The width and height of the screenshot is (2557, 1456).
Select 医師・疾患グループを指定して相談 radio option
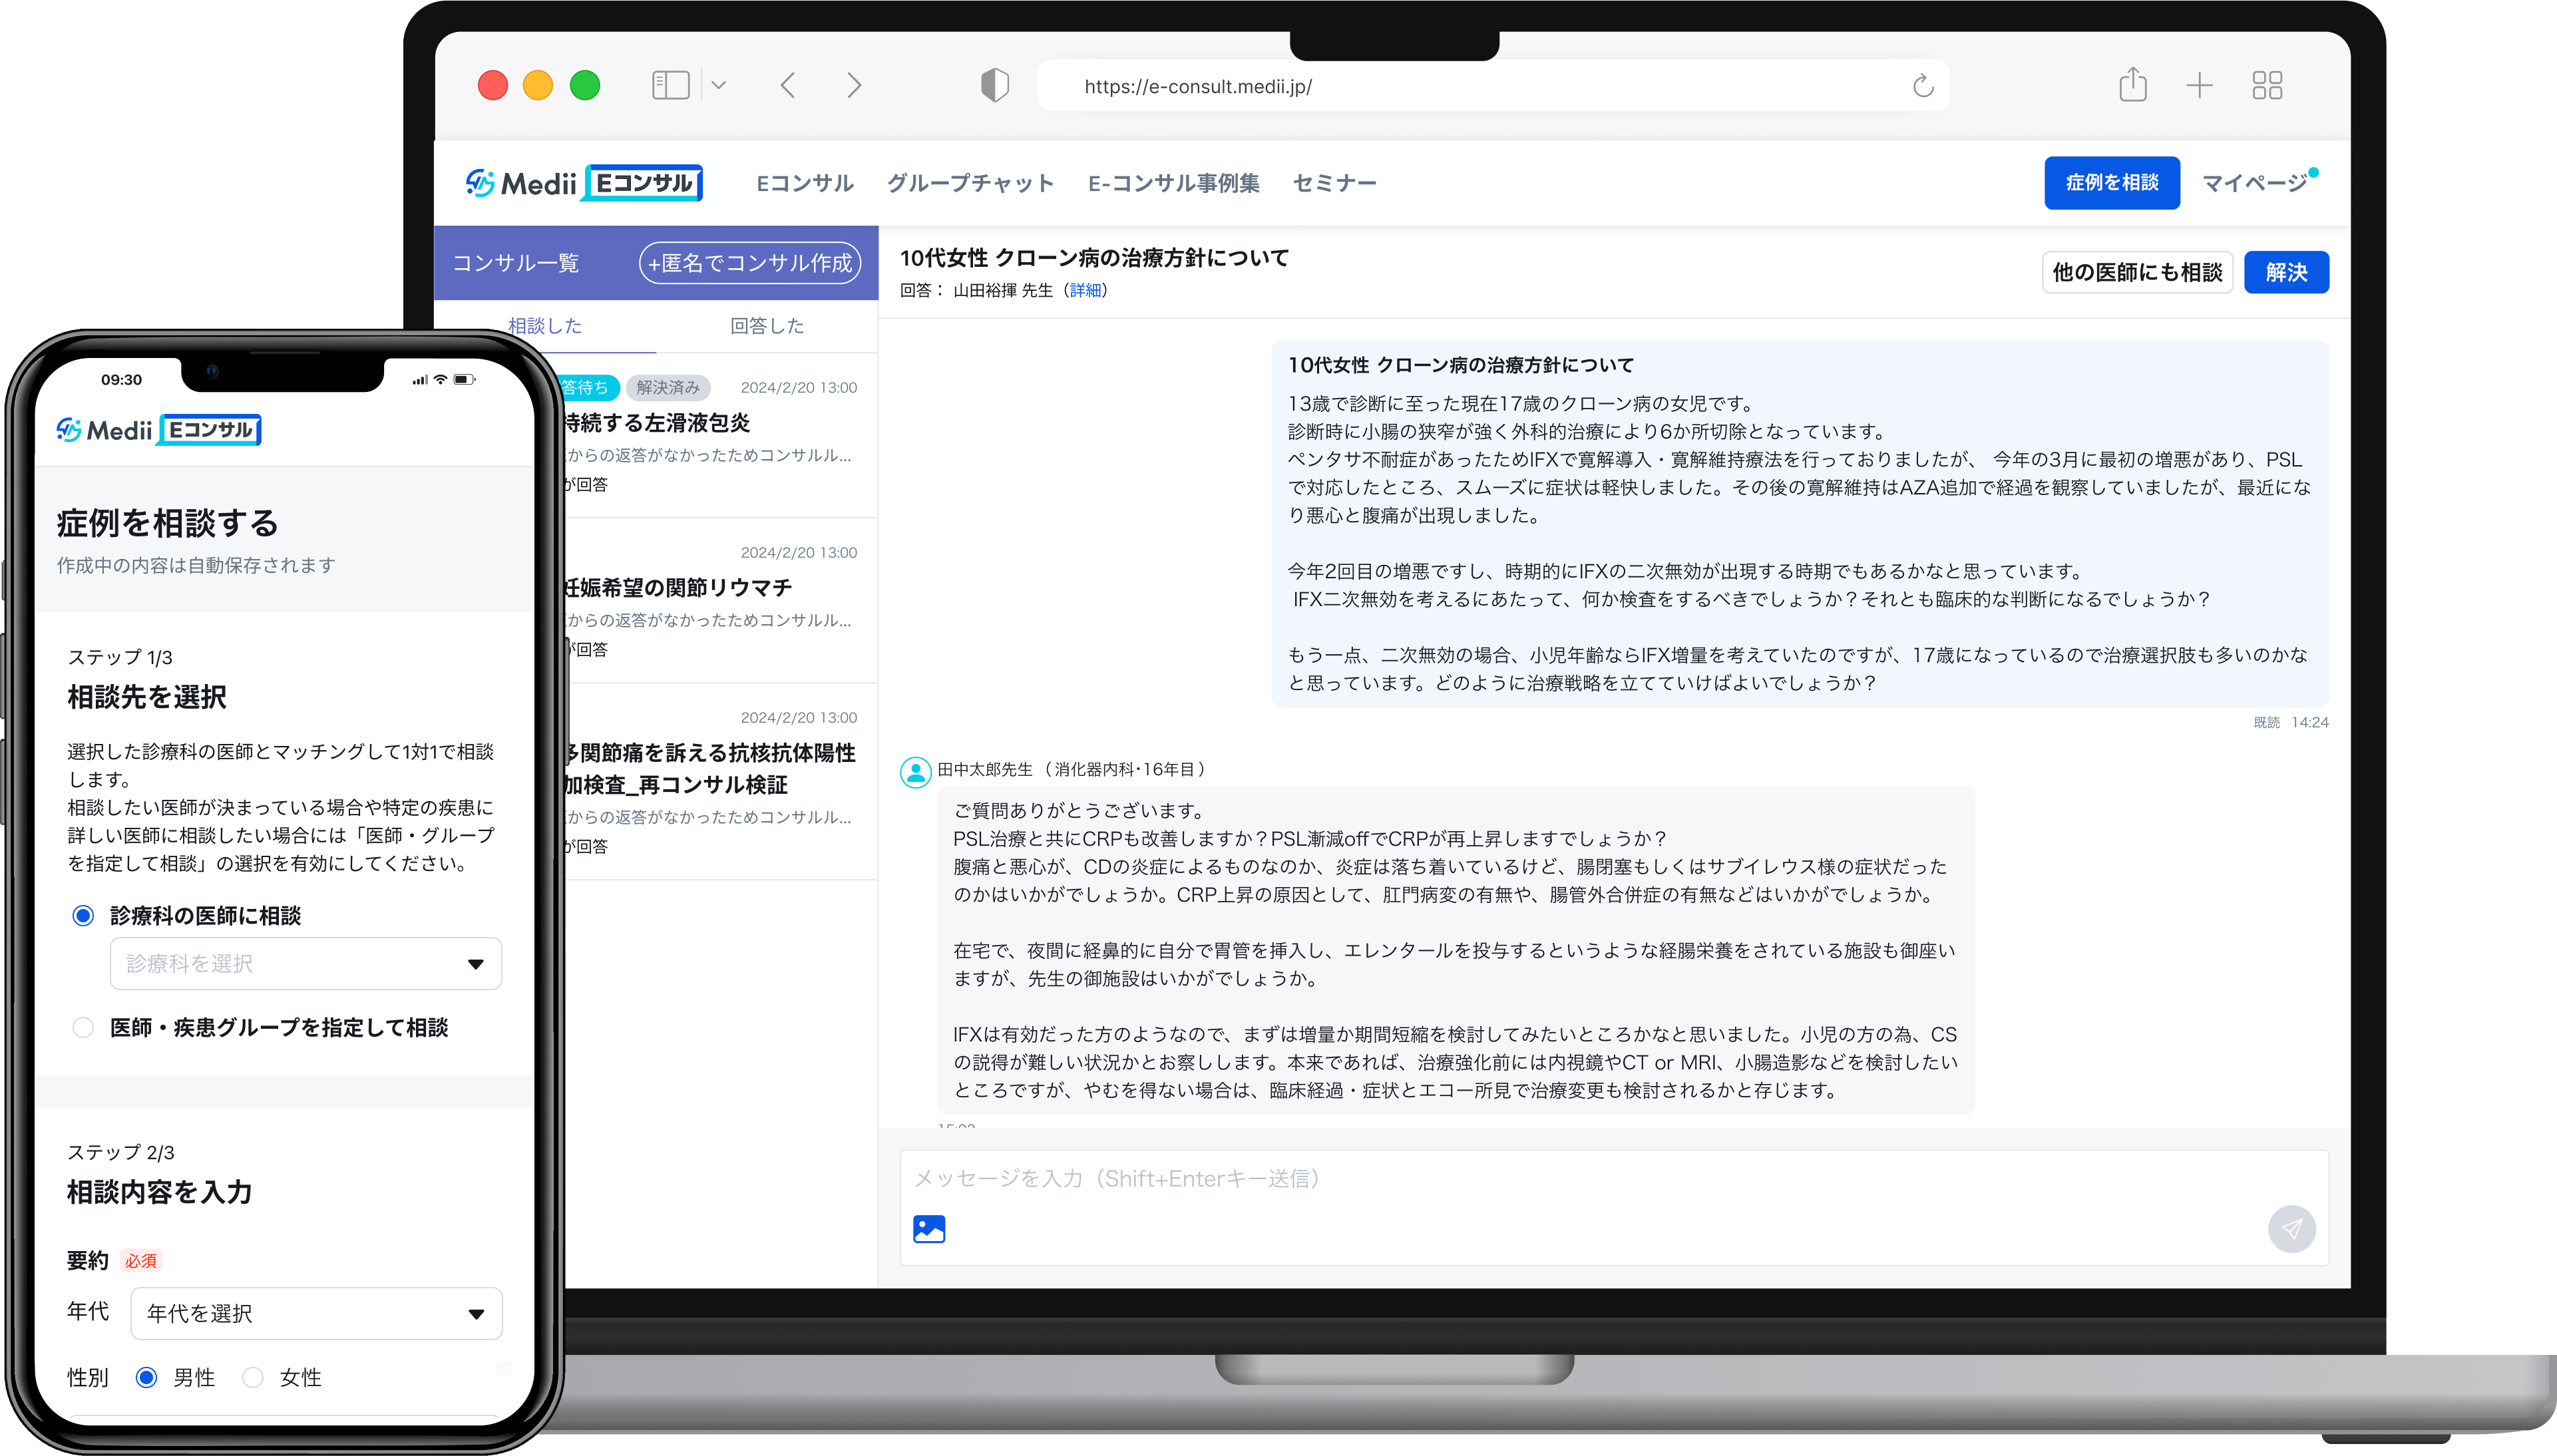pos(84,1027)
